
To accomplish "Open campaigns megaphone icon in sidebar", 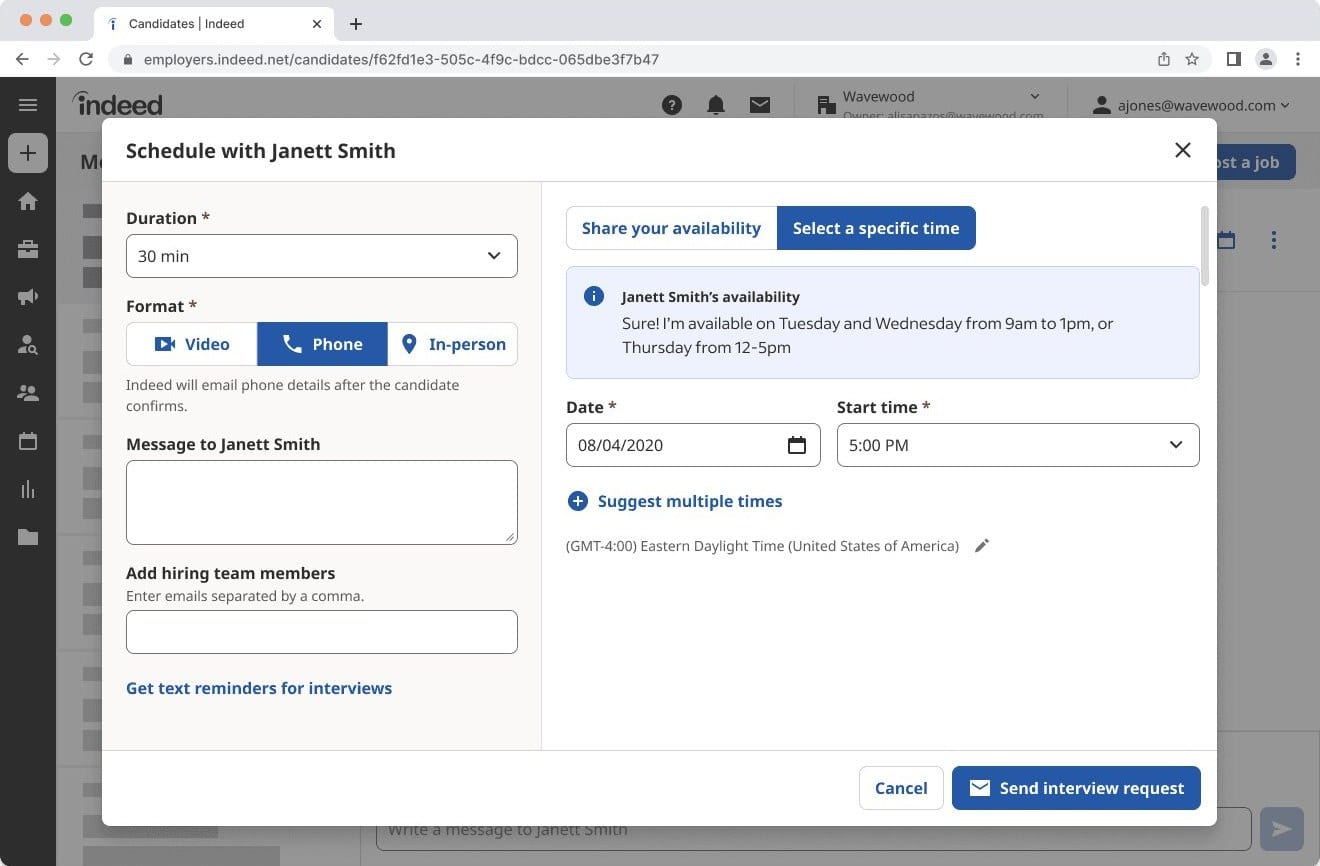I will click(28, 297).
